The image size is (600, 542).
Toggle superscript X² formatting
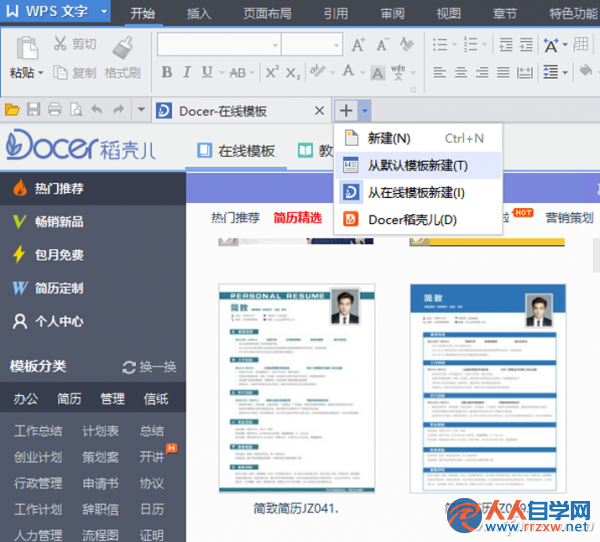272,72
